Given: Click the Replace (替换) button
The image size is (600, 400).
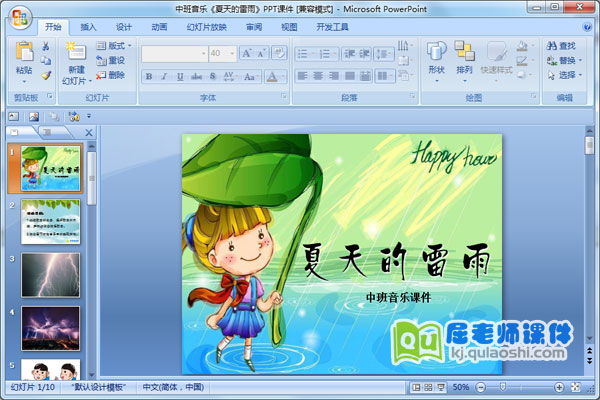Looking at the screenshot, I should click(x=564, y=60).
